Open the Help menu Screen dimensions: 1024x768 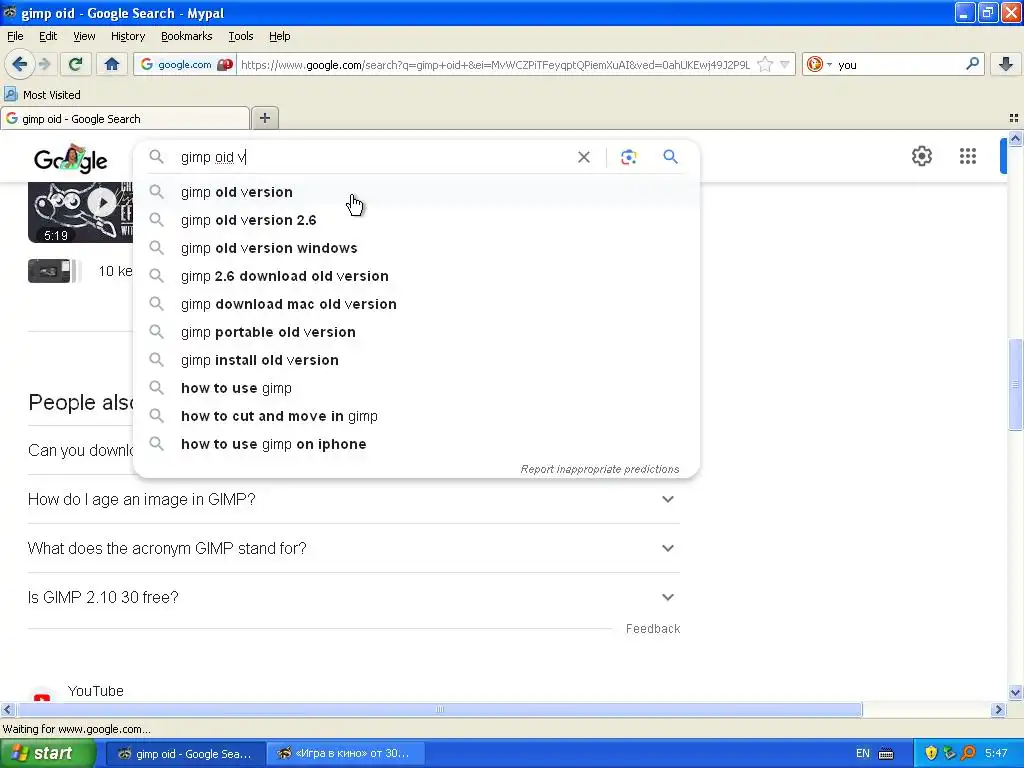tap(280, 36)
